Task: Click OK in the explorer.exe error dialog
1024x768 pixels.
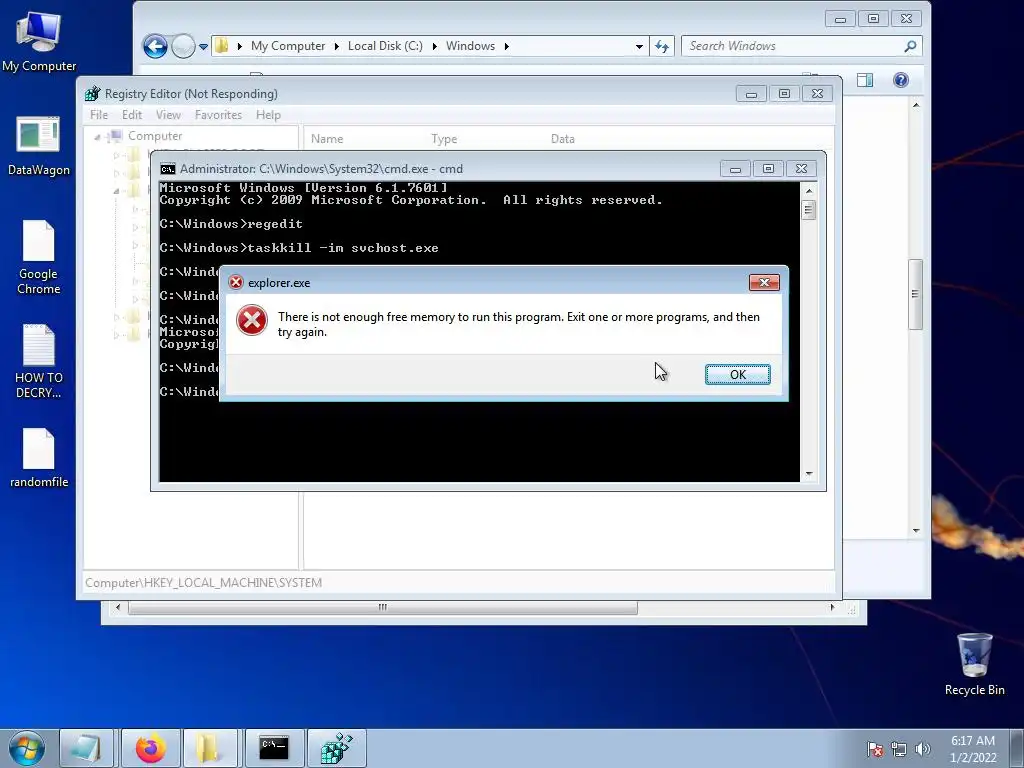Action: tap(737, 374)
